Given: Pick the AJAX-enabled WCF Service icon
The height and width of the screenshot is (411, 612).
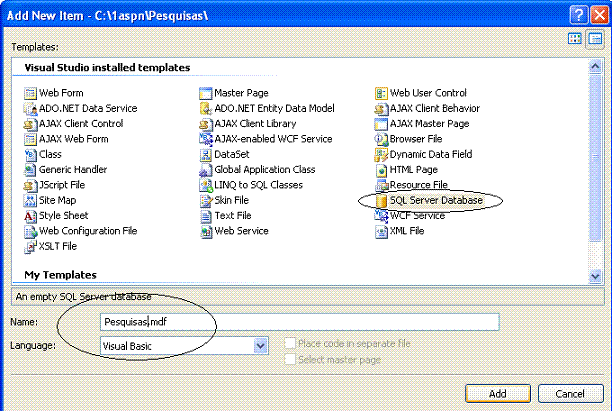Looking at the screenshot, I should point(206,139).
